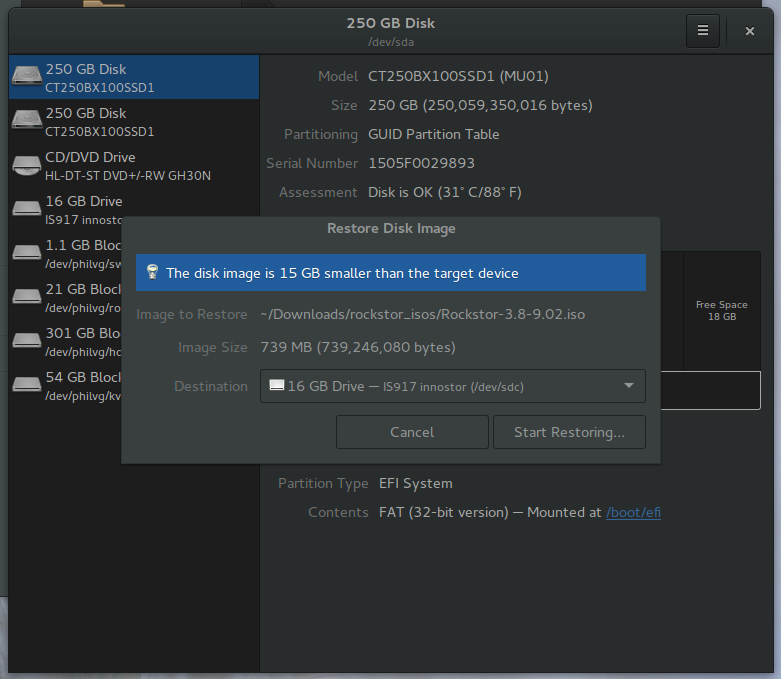Open the /boot/efi mount point link

pyautogui.click(x=633, y=512)
